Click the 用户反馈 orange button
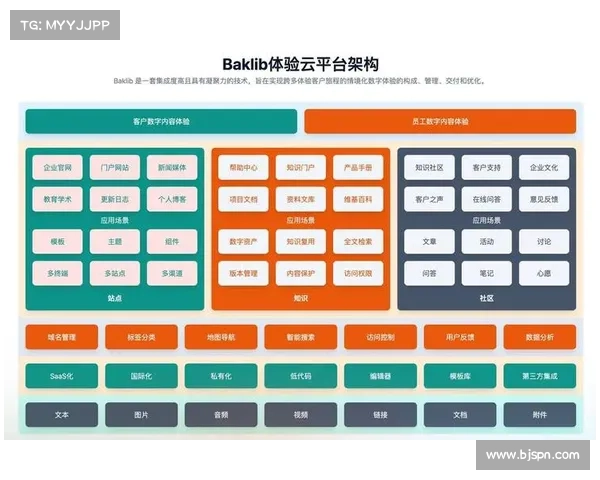The height and width of the screenshot is (480, 600). (460, 337)
